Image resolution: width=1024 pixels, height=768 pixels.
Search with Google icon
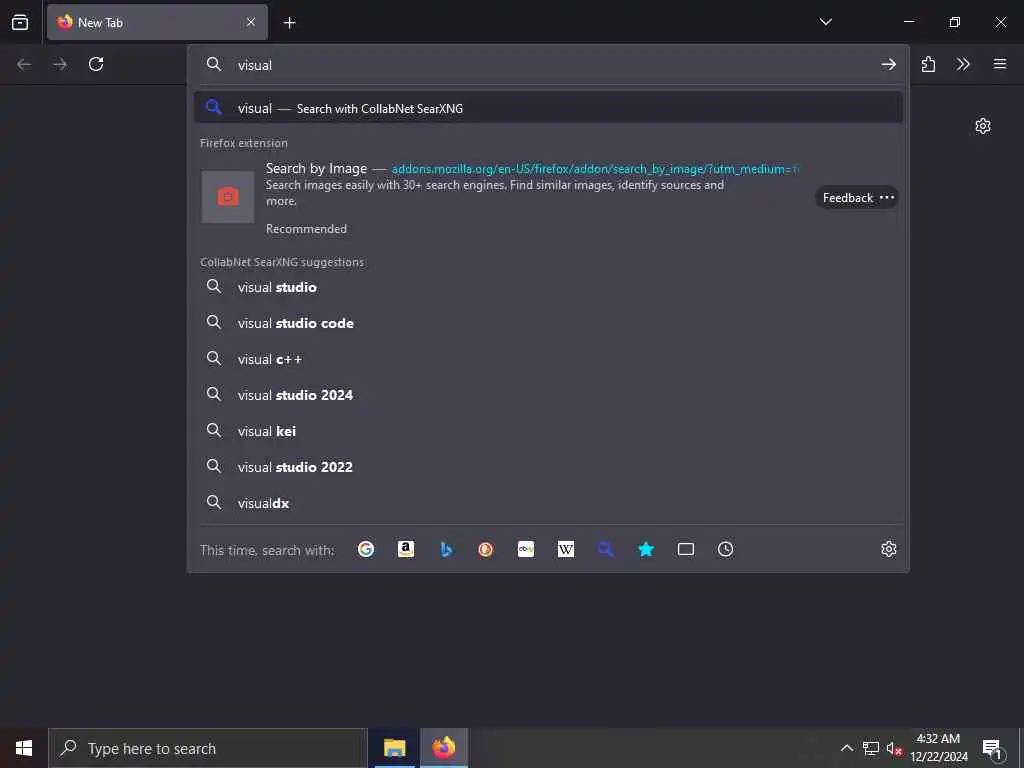click(x=366, y=549)
